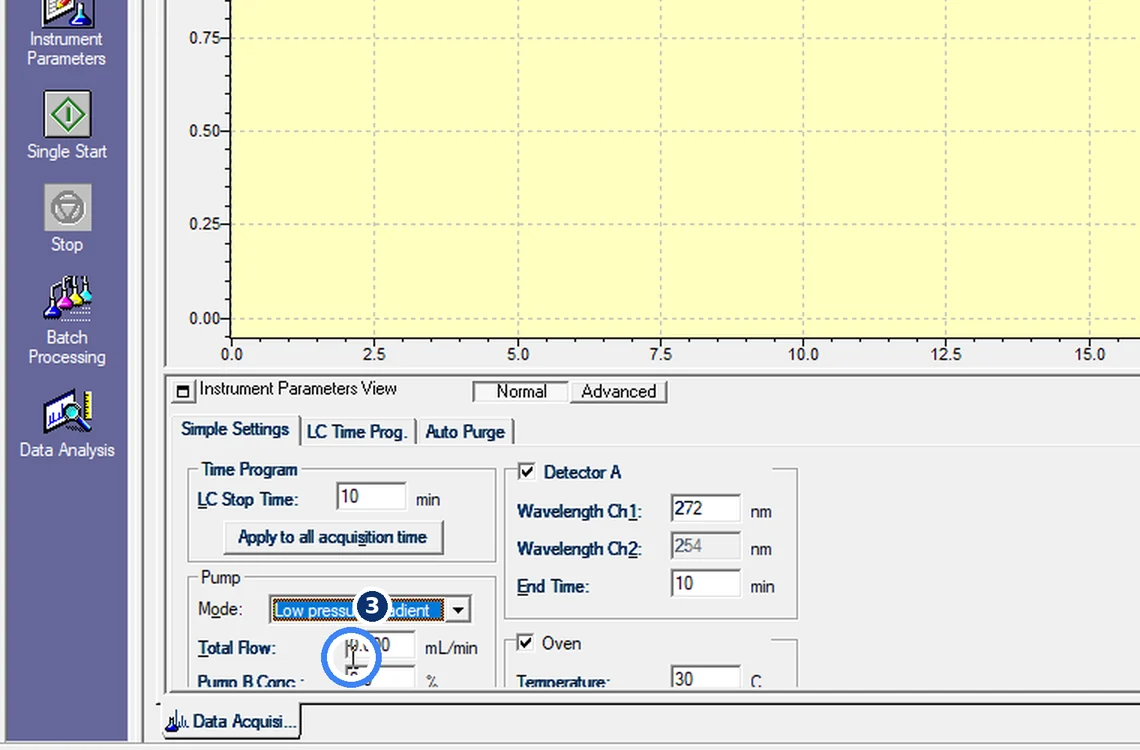The image size is (1140, 750).
Task: Click the 'Wavelength Ch2:' label
Action: point(579,549)
